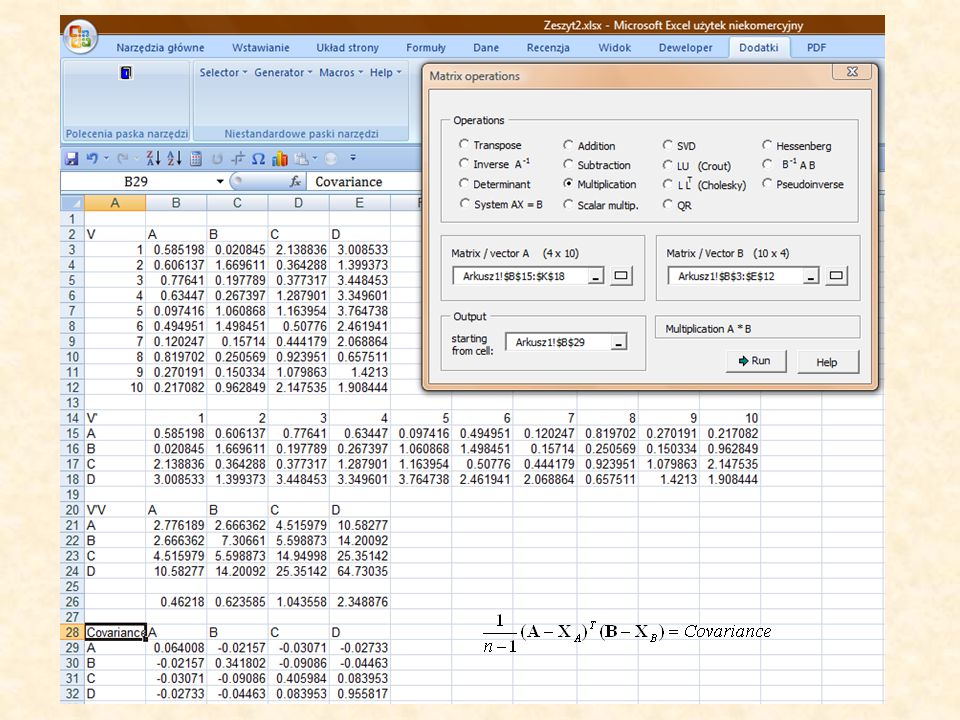The height and width of the screenshot is (720, 960).
Task: Click the equation fraction icon
Action: pyautogui.click(x=238, y=159)
